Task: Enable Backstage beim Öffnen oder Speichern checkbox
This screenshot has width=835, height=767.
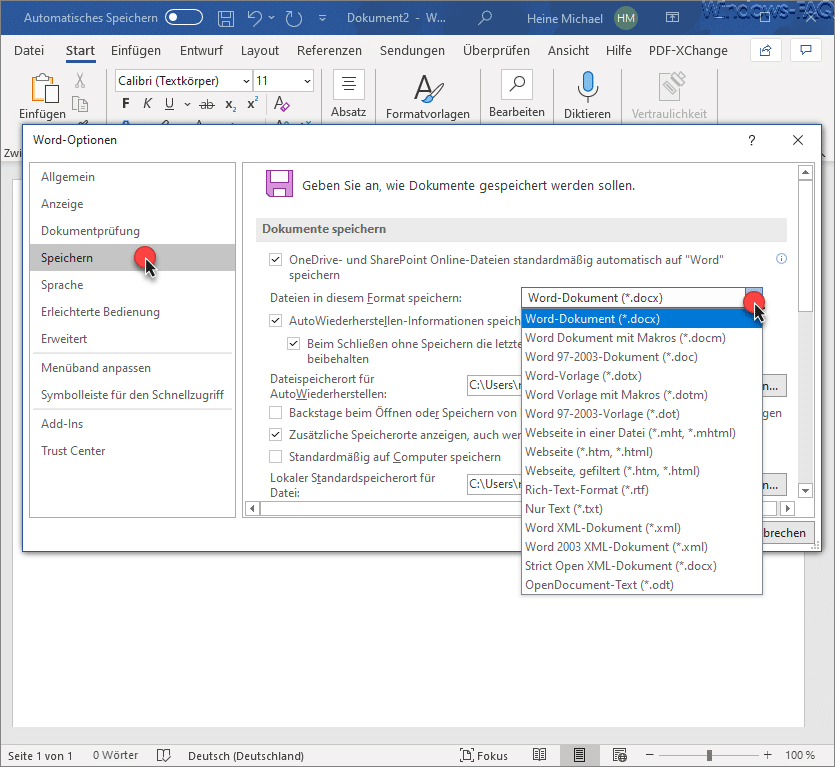Action: pos(275,413)
